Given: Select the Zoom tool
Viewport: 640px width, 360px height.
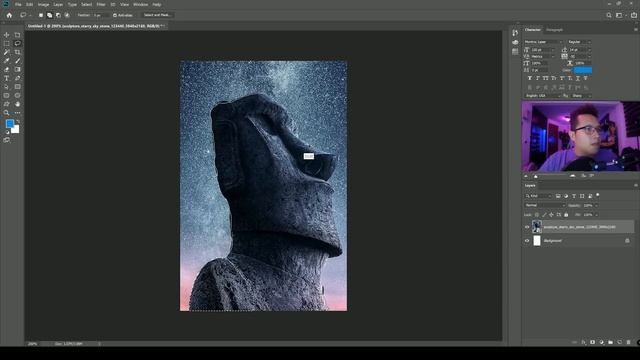Looking at the screenshot, I should [x=7, y=113].
